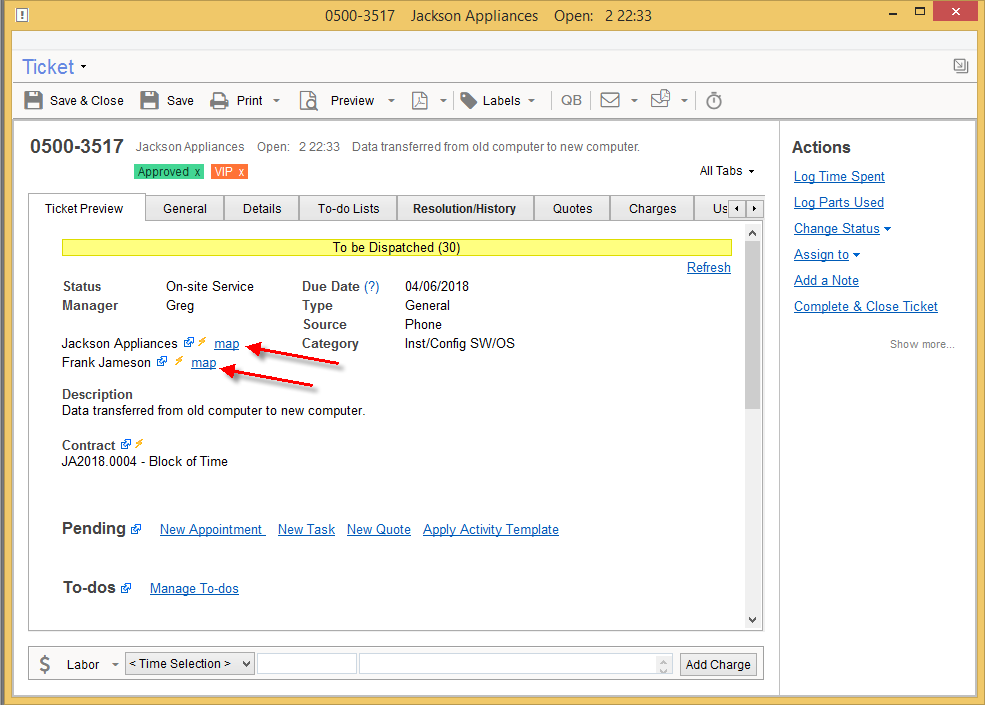Click the dollar sign charge icon

point(45,664)
